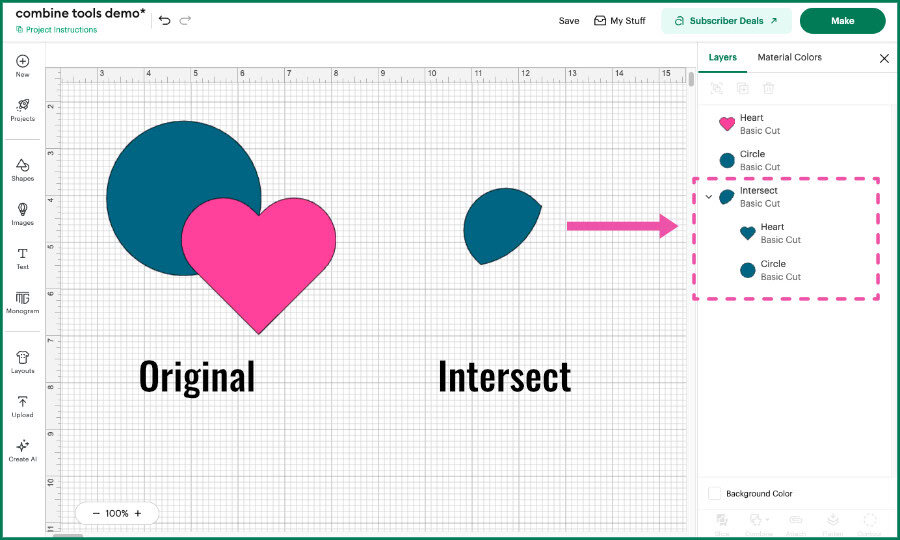The width and height of the screenshot is (900, 540).
Task: Open the Layouts panel
Action: [x=22, y=362]
